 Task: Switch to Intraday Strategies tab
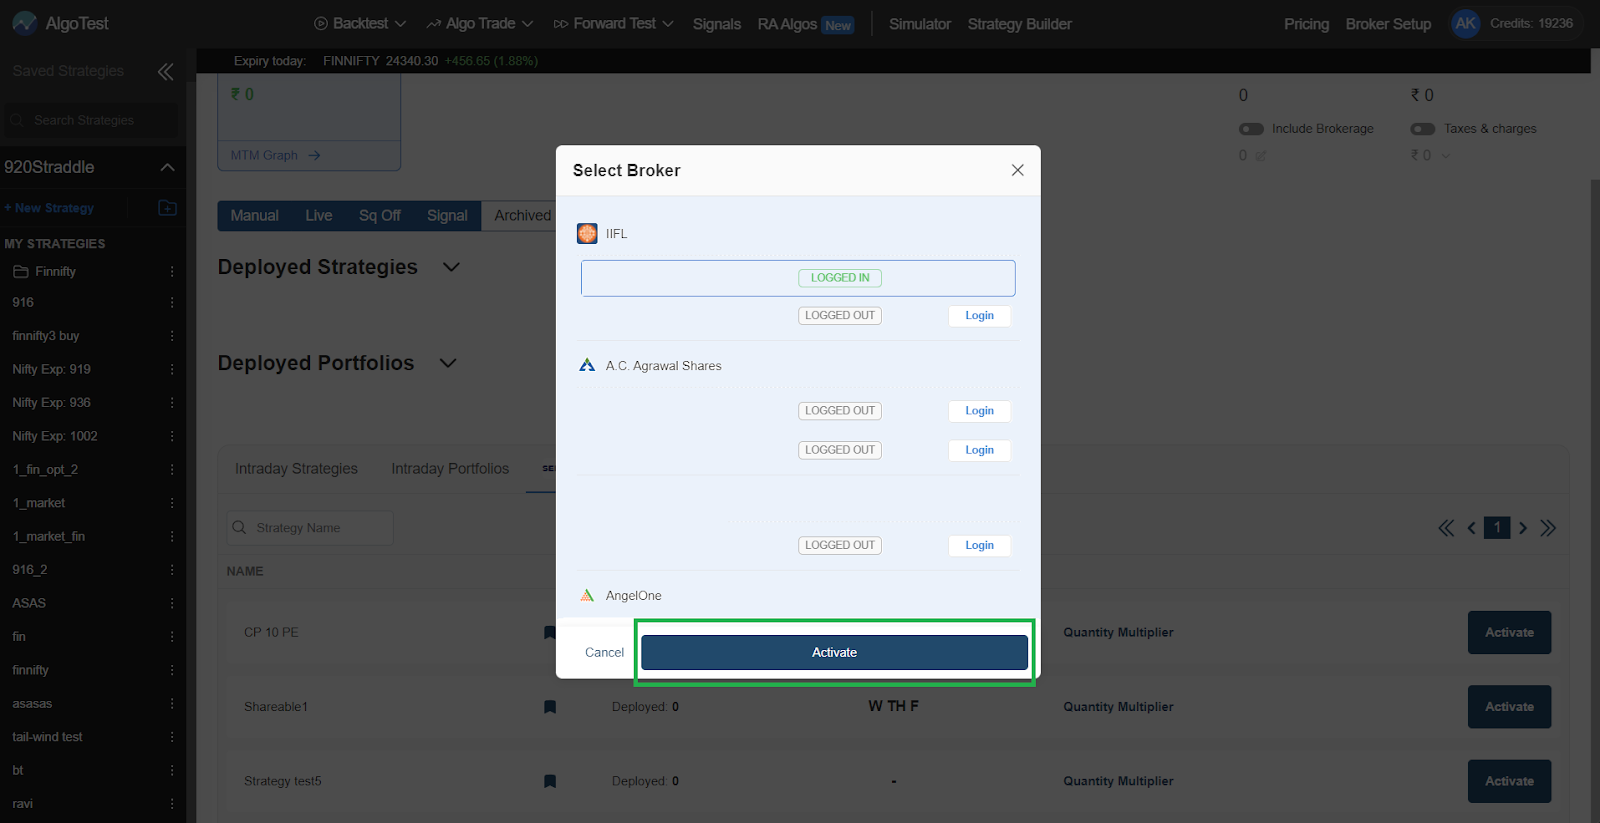[296, 469]
